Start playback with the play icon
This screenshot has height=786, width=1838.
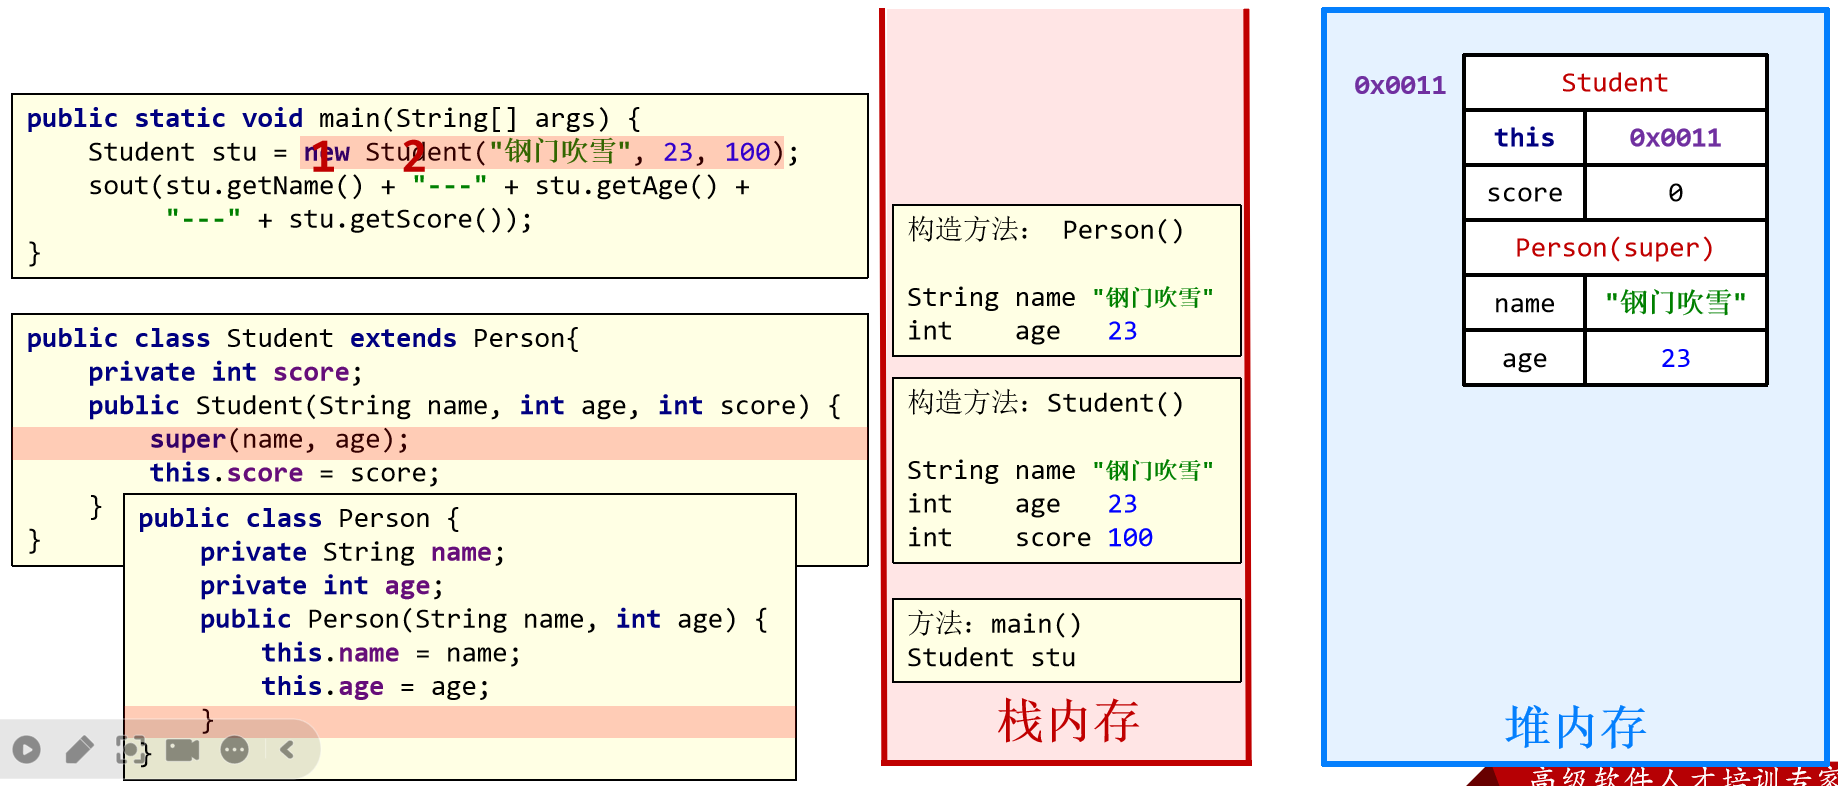click(x=27, y=749)
